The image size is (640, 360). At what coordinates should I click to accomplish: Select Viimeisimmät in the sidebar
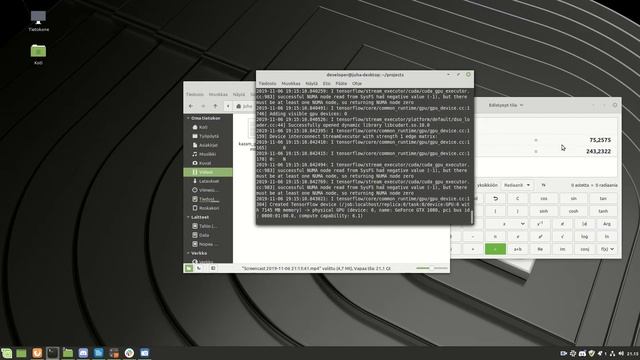pos(208,190)
